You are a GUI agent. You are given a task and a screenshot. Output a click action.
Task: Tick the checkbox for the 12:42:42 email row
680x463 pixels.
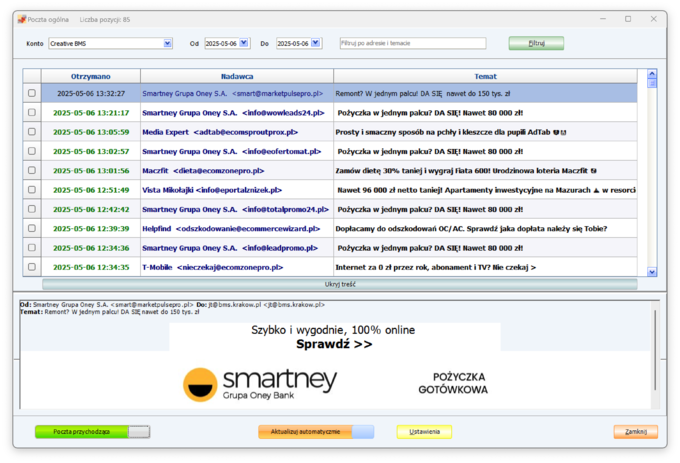pyautogui.click(x=32, y=209)
